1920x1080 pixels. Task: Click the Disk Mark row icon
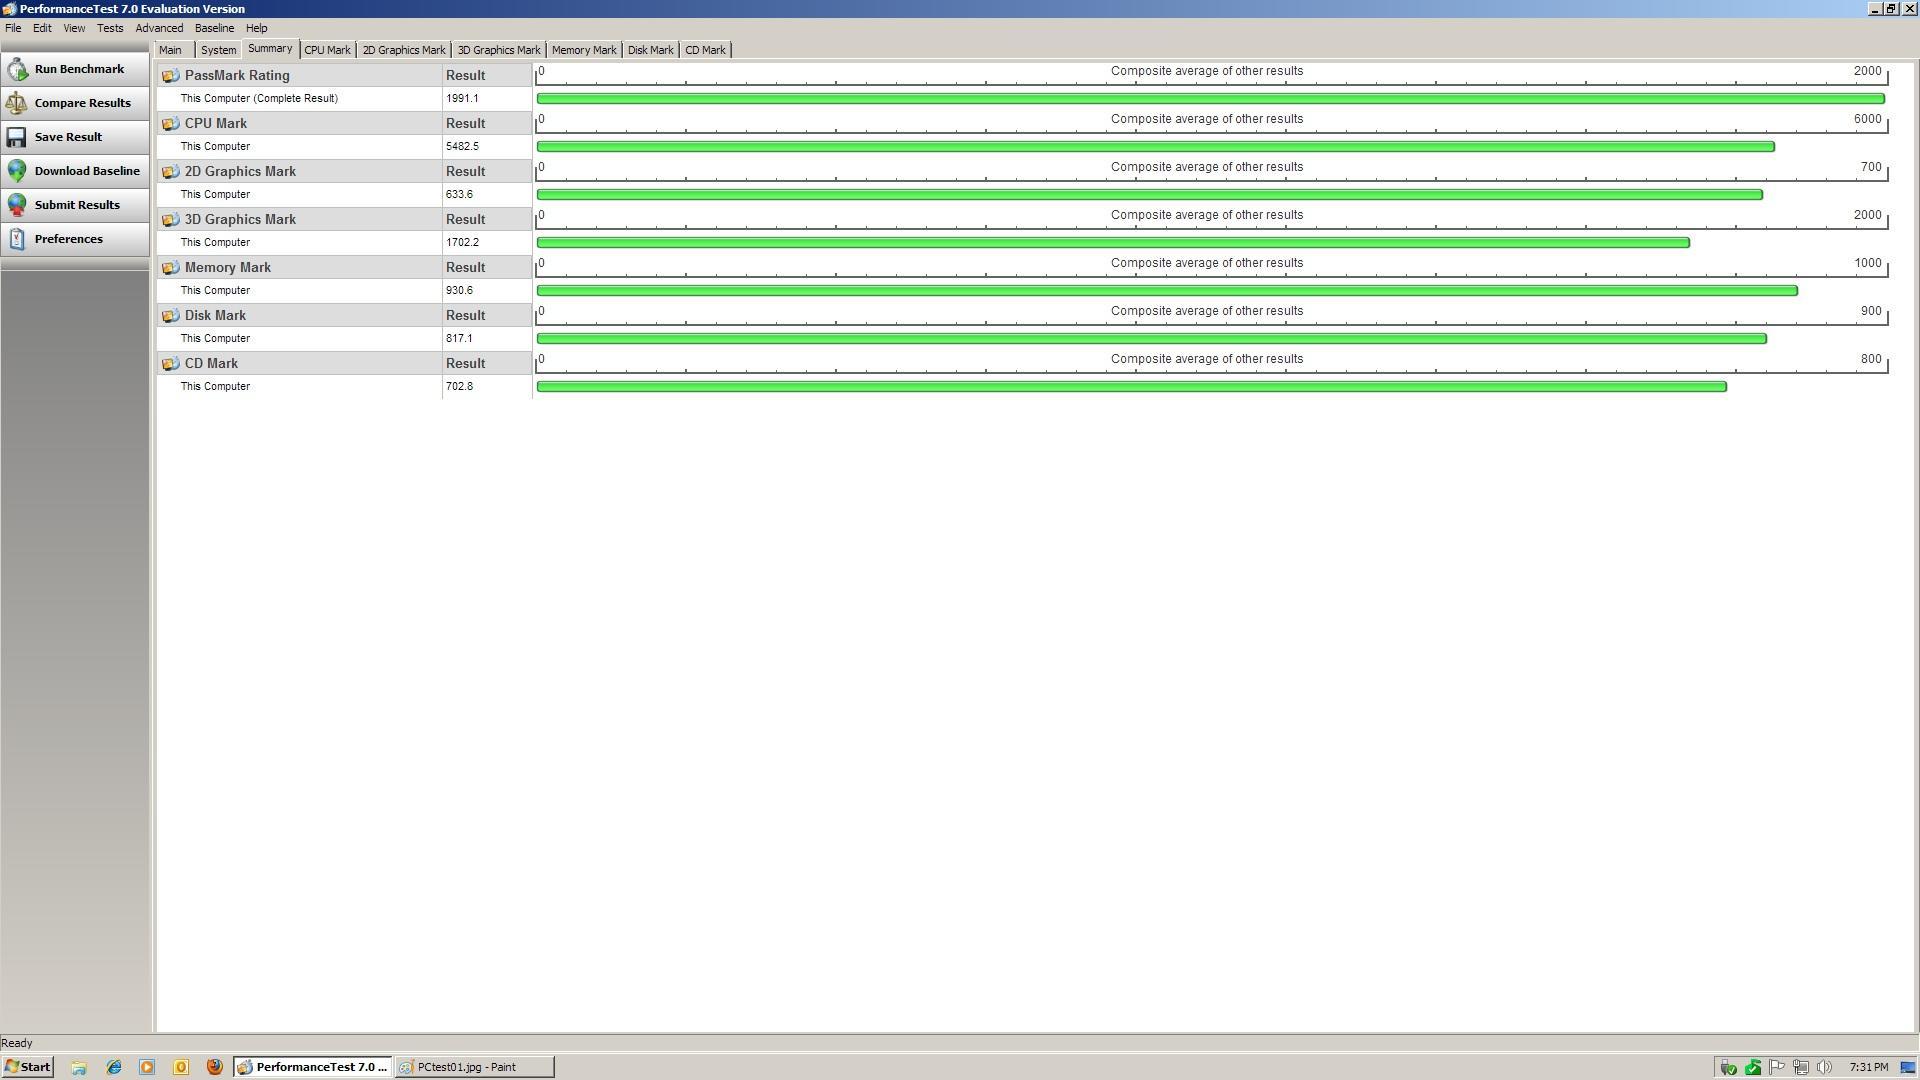pyautogui.click(x=171, y=316)
